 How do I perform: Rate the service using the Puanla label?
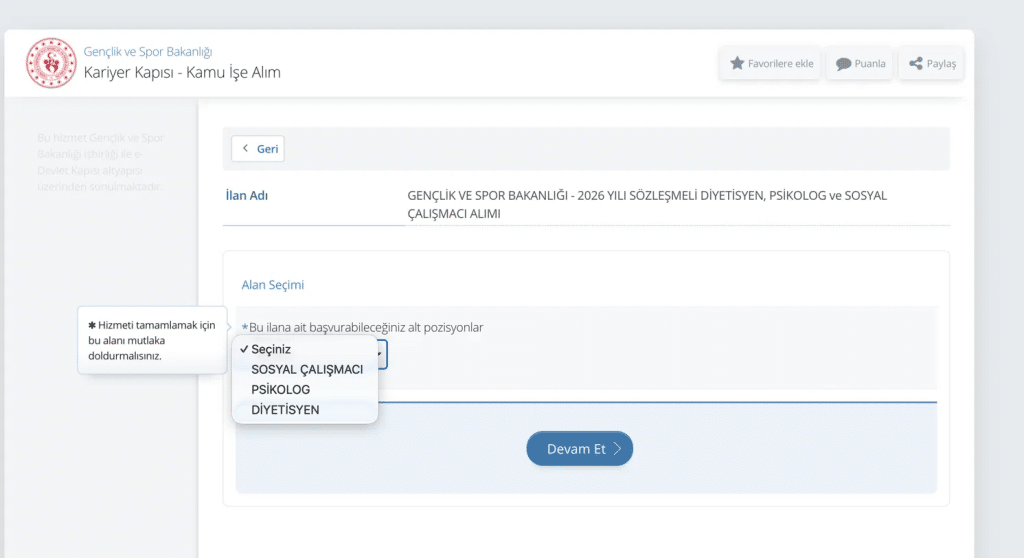[x=870, y=63]
